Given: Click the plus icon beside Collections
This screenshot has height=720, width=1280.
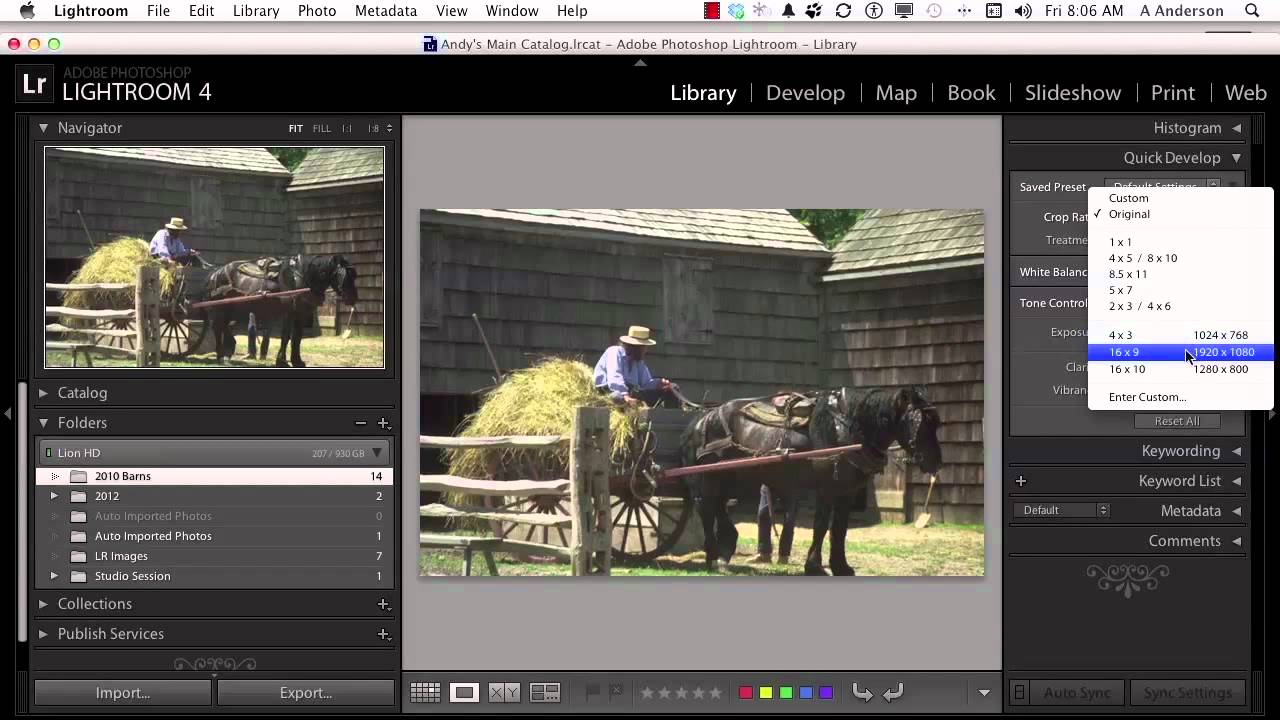Looking at the screenshot, I should 383,604.
